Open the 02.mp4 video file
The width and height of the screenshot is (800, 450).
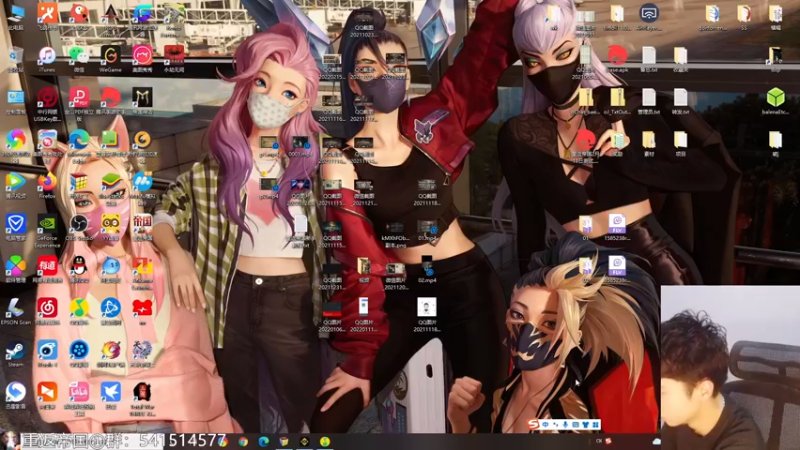(427, 266)
